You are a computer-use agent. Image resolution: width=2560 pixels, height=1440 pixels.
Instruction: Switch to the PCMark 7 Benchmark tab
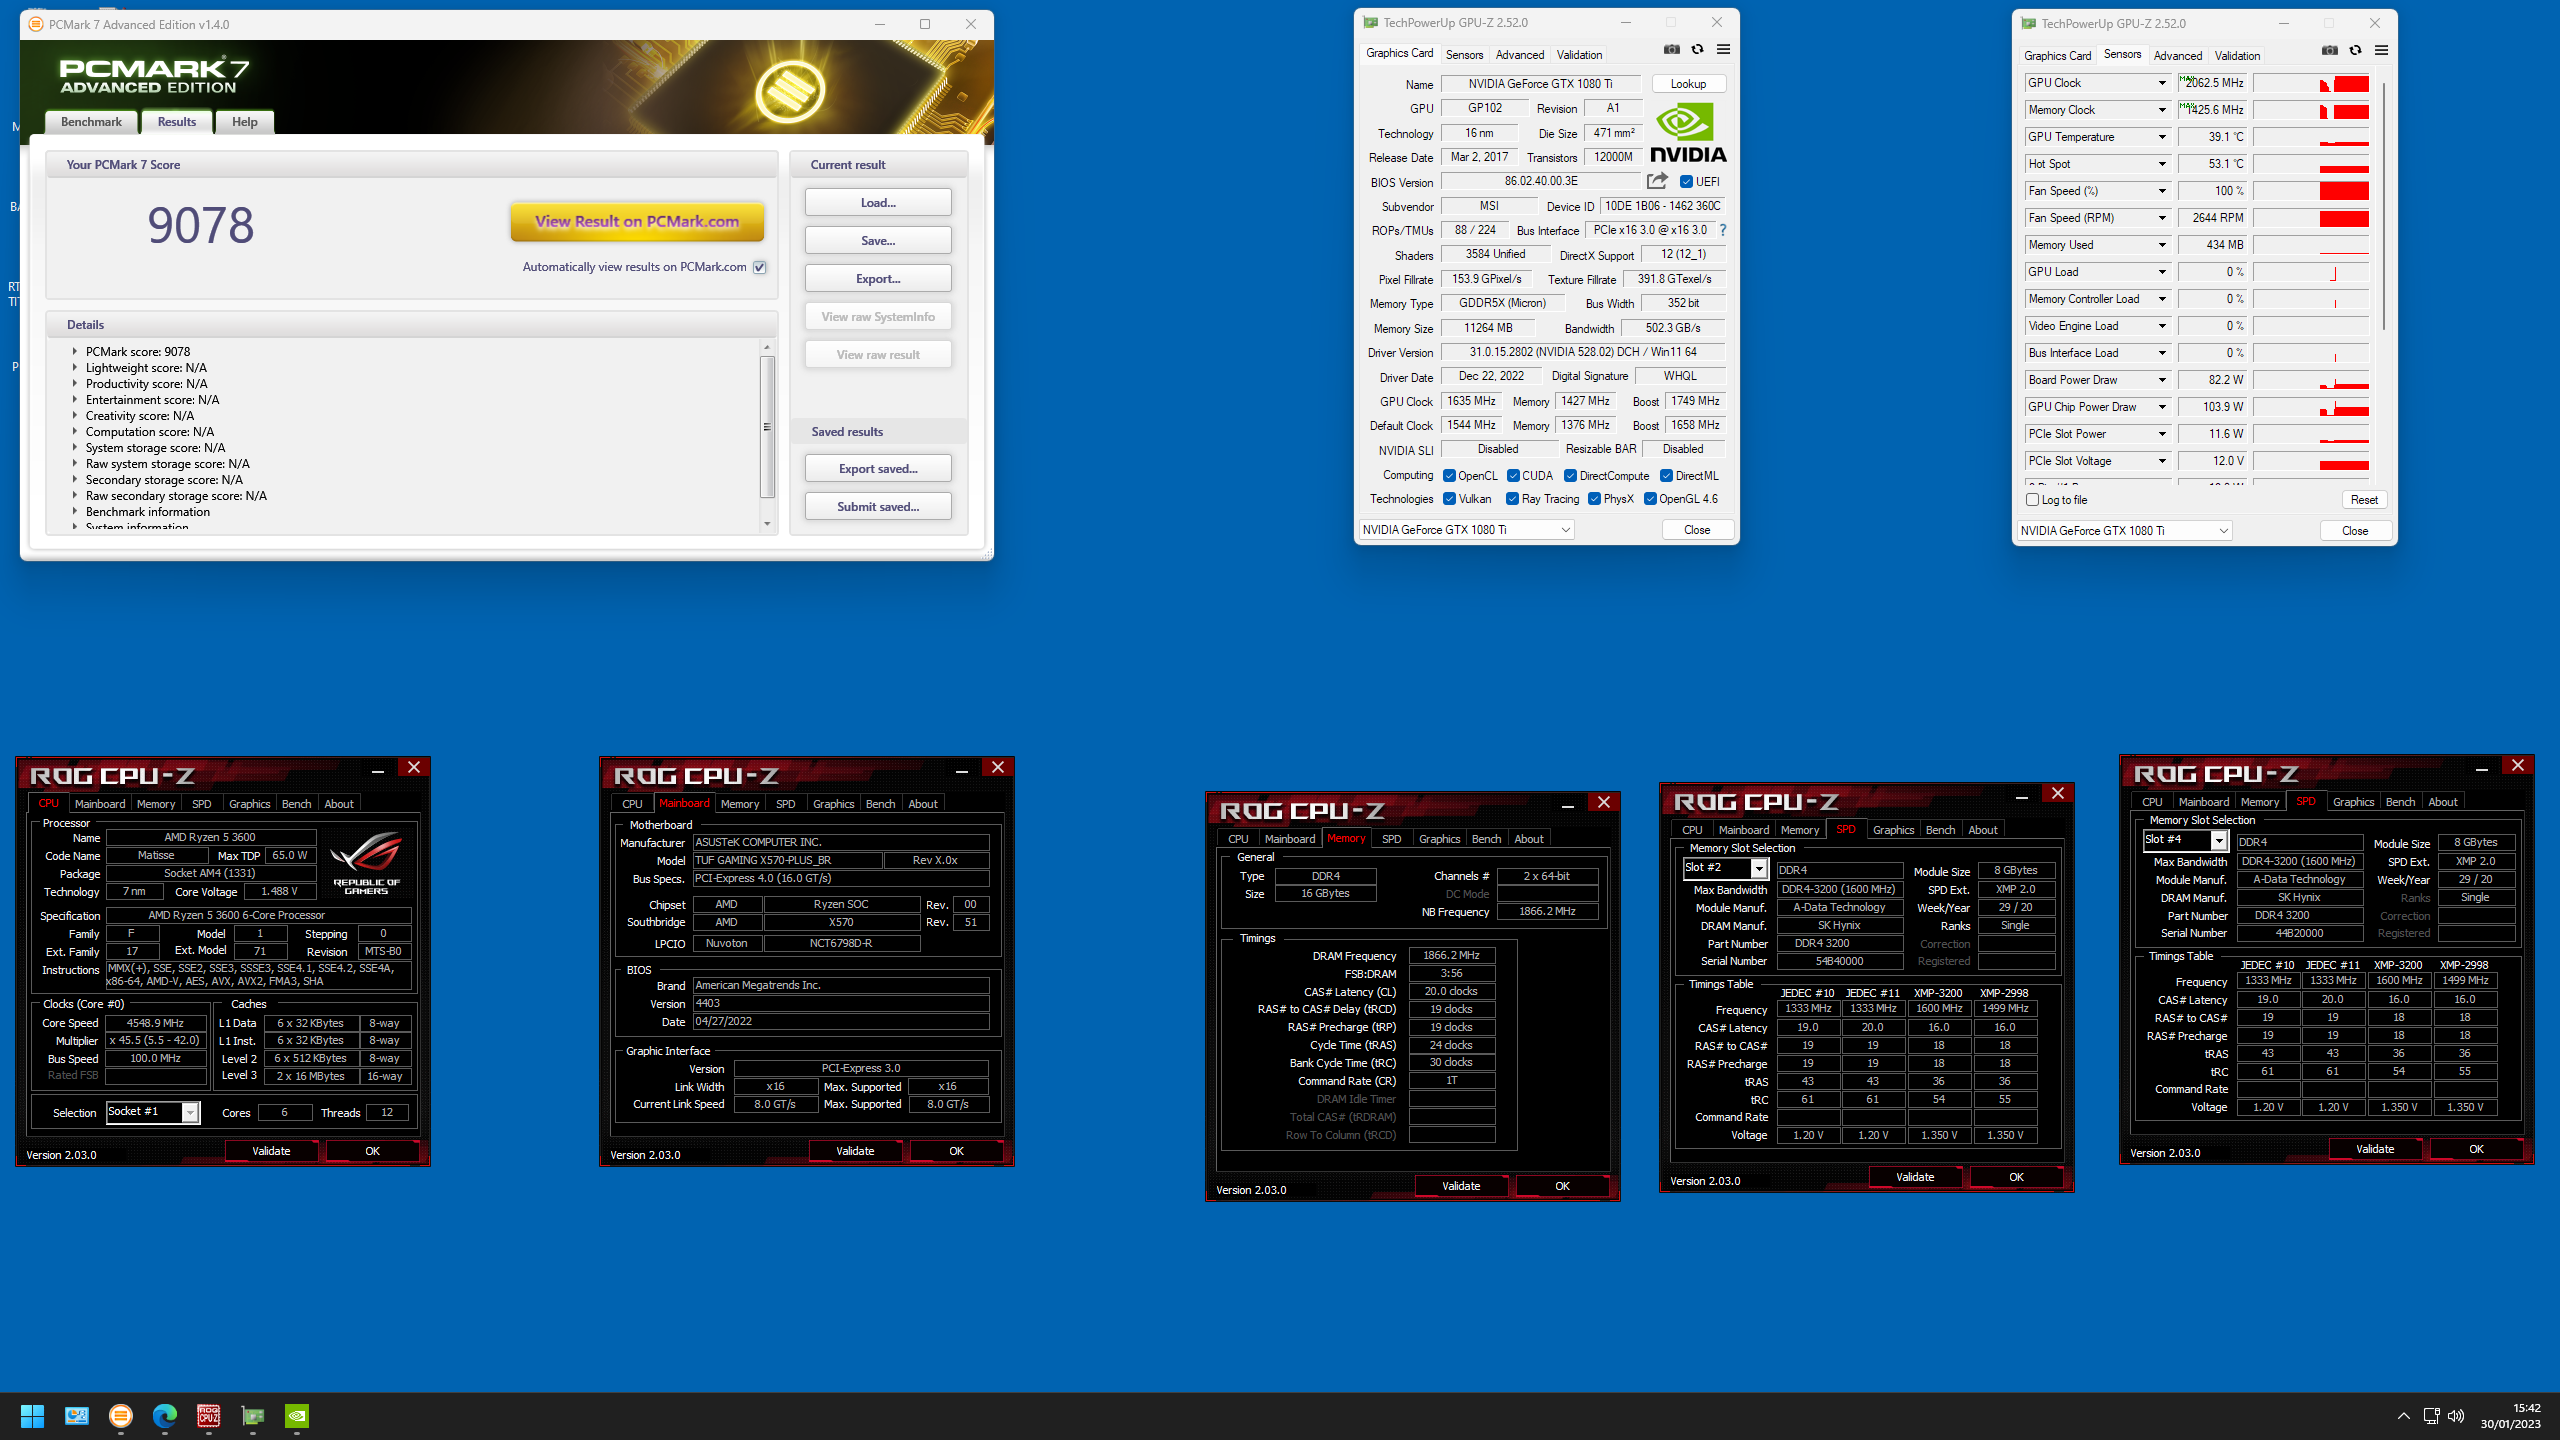(x=91, y=122)
